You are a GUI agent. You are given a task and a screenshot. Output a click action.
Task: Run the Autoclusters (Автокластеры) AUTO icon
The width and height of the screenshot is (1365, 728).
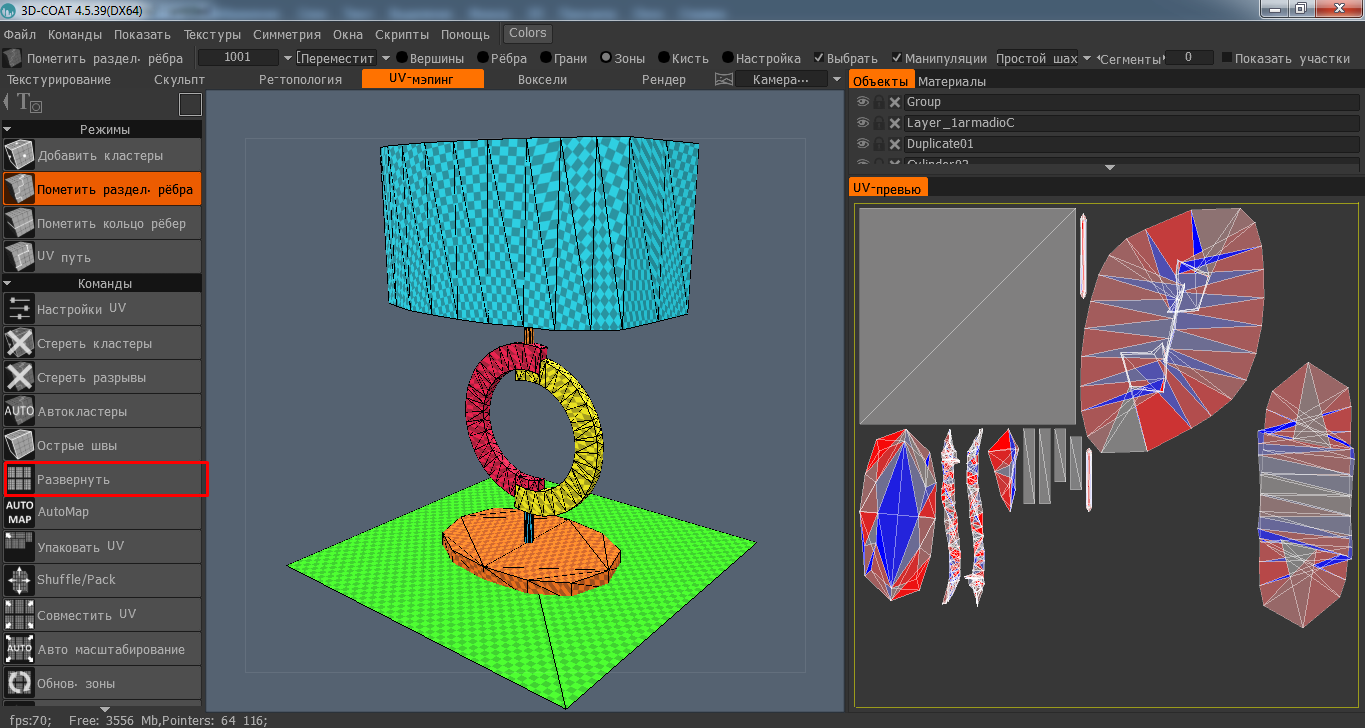19,412
